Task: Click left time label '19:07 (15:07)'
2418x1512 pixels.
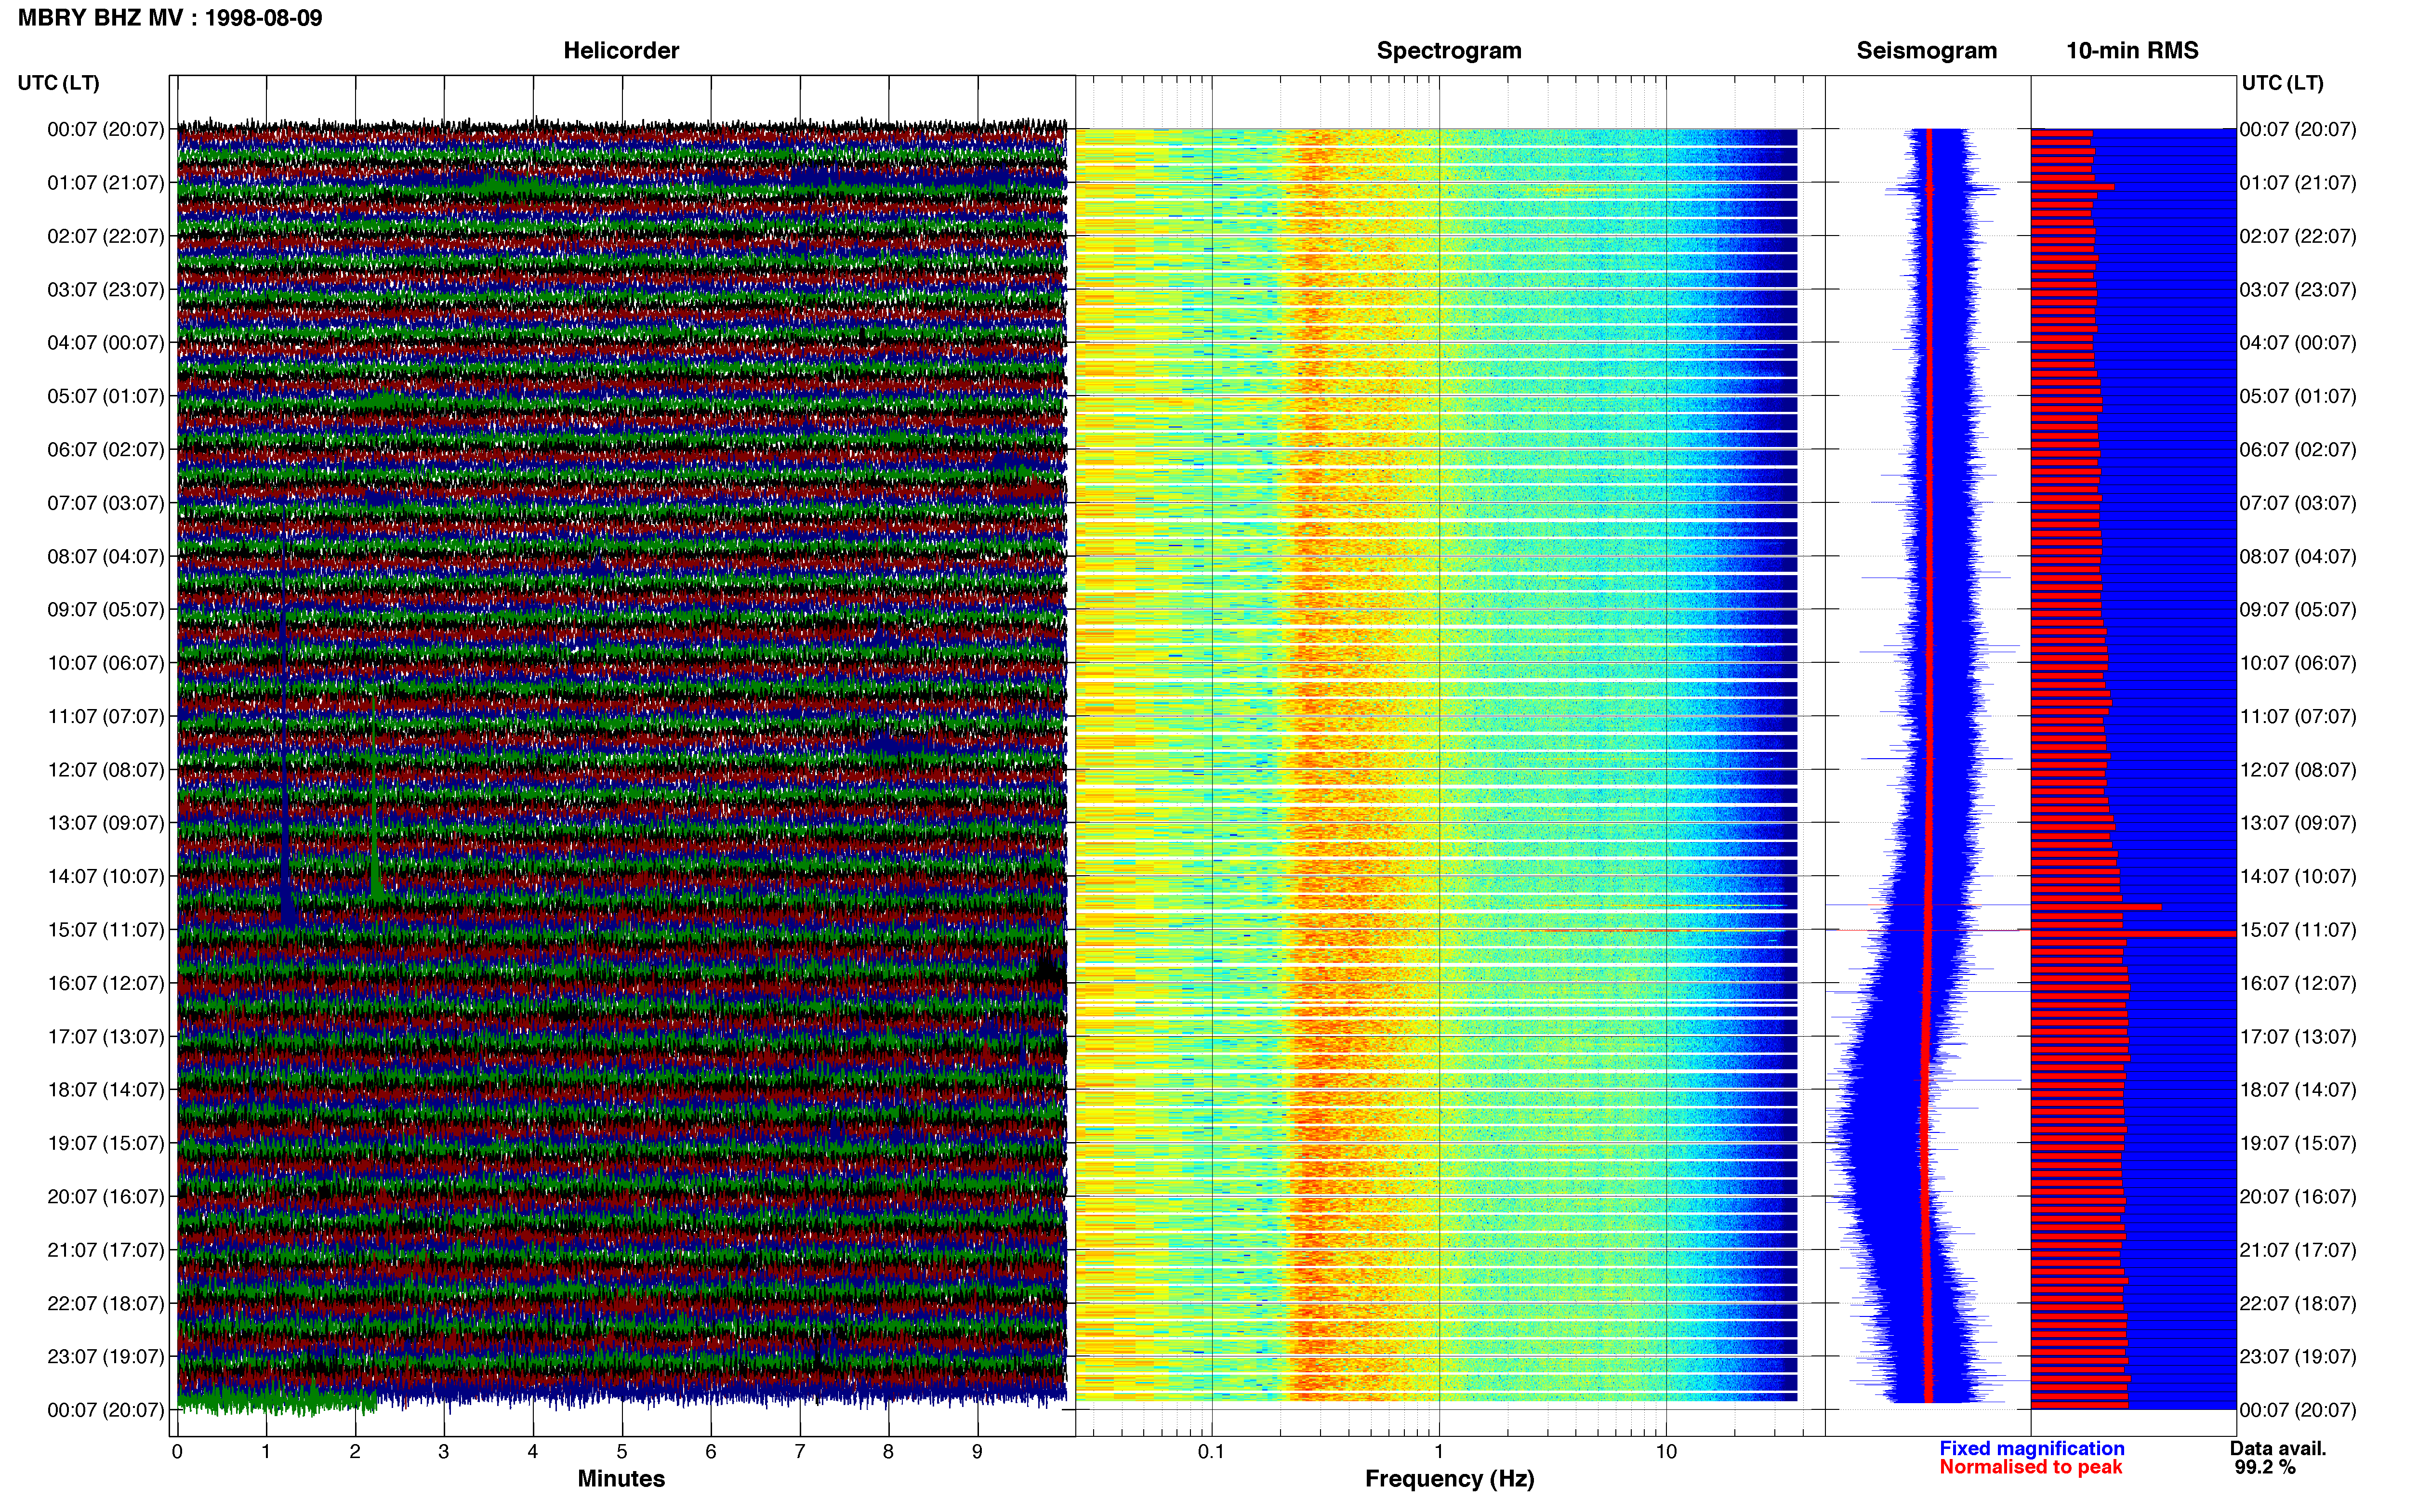Action: pos(105,1143)
